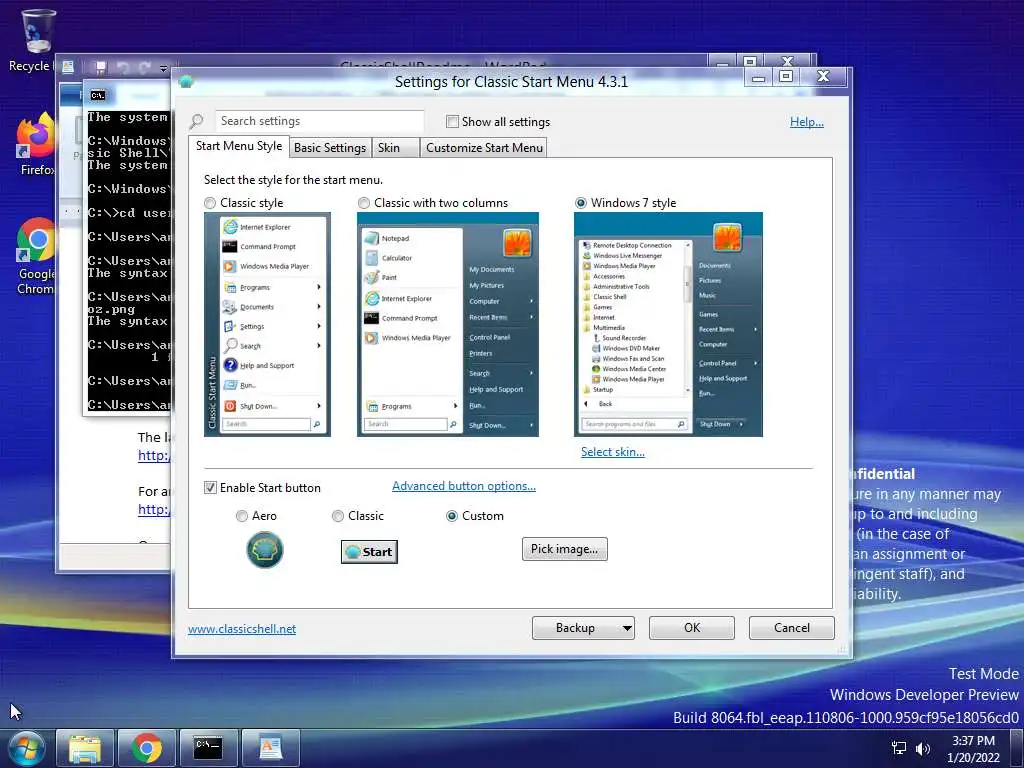Click the Classic style preview thumbnail
This screenshot has width=1024, height=768.
point(267,325)
